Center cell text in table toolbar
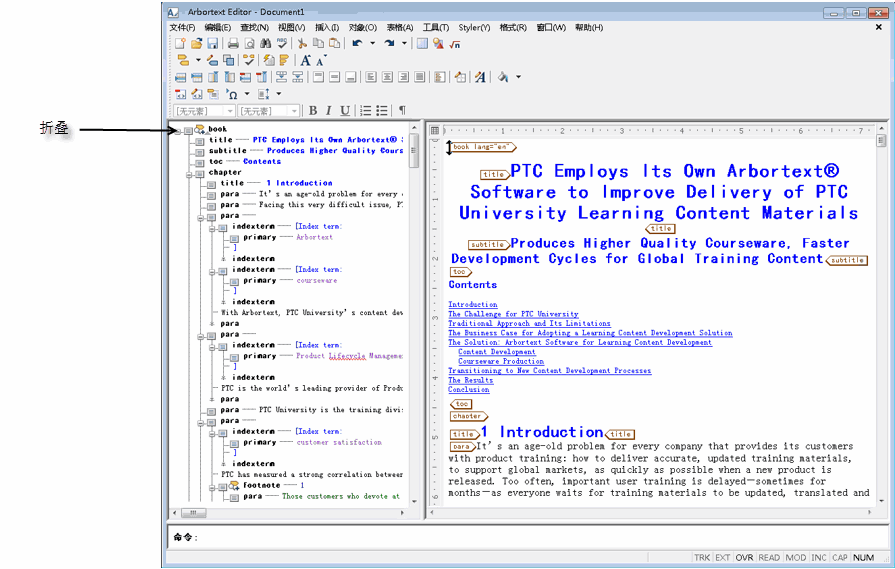This screenshot has height=569, width=895. [x=387, y=77]
